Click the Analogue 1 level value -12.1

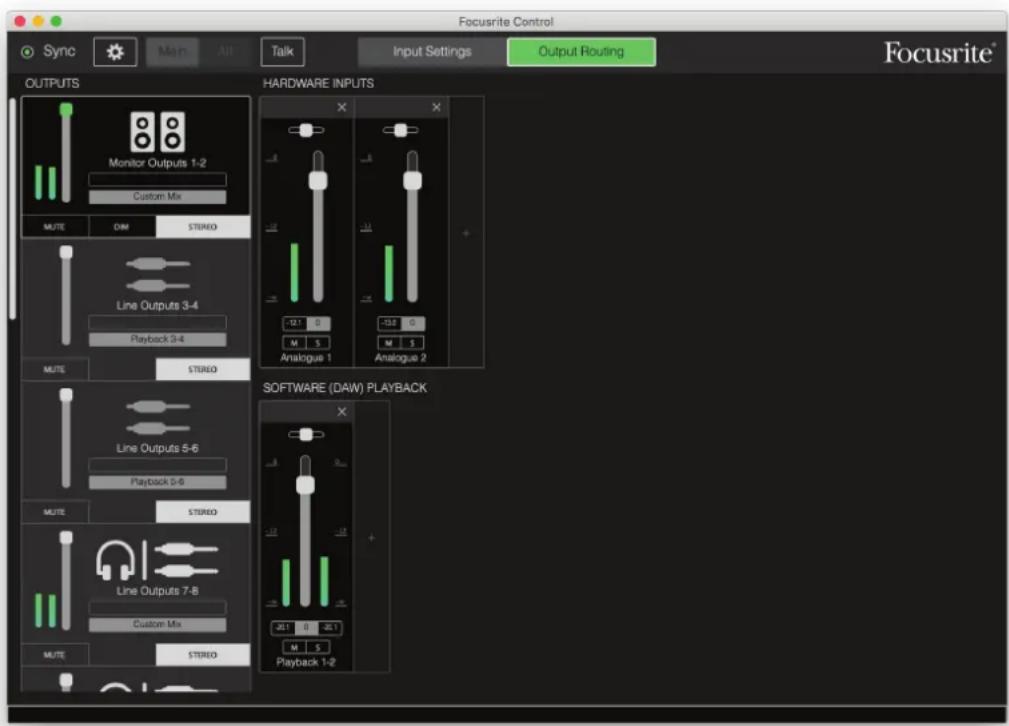[295, 323]
